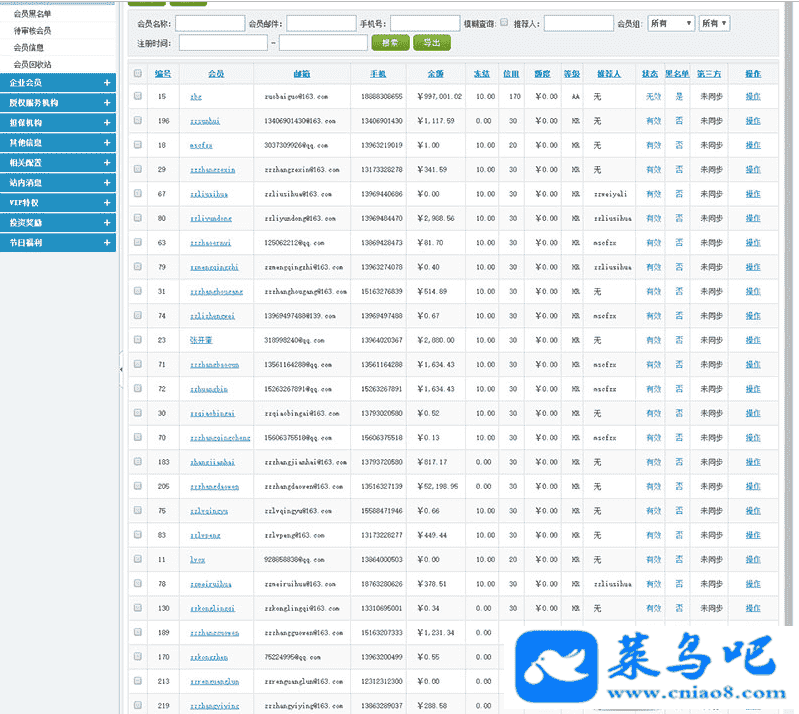Click plus icon beside 站内消息
799x714 pixels.
pyautogui.click(x=107, y=183)
